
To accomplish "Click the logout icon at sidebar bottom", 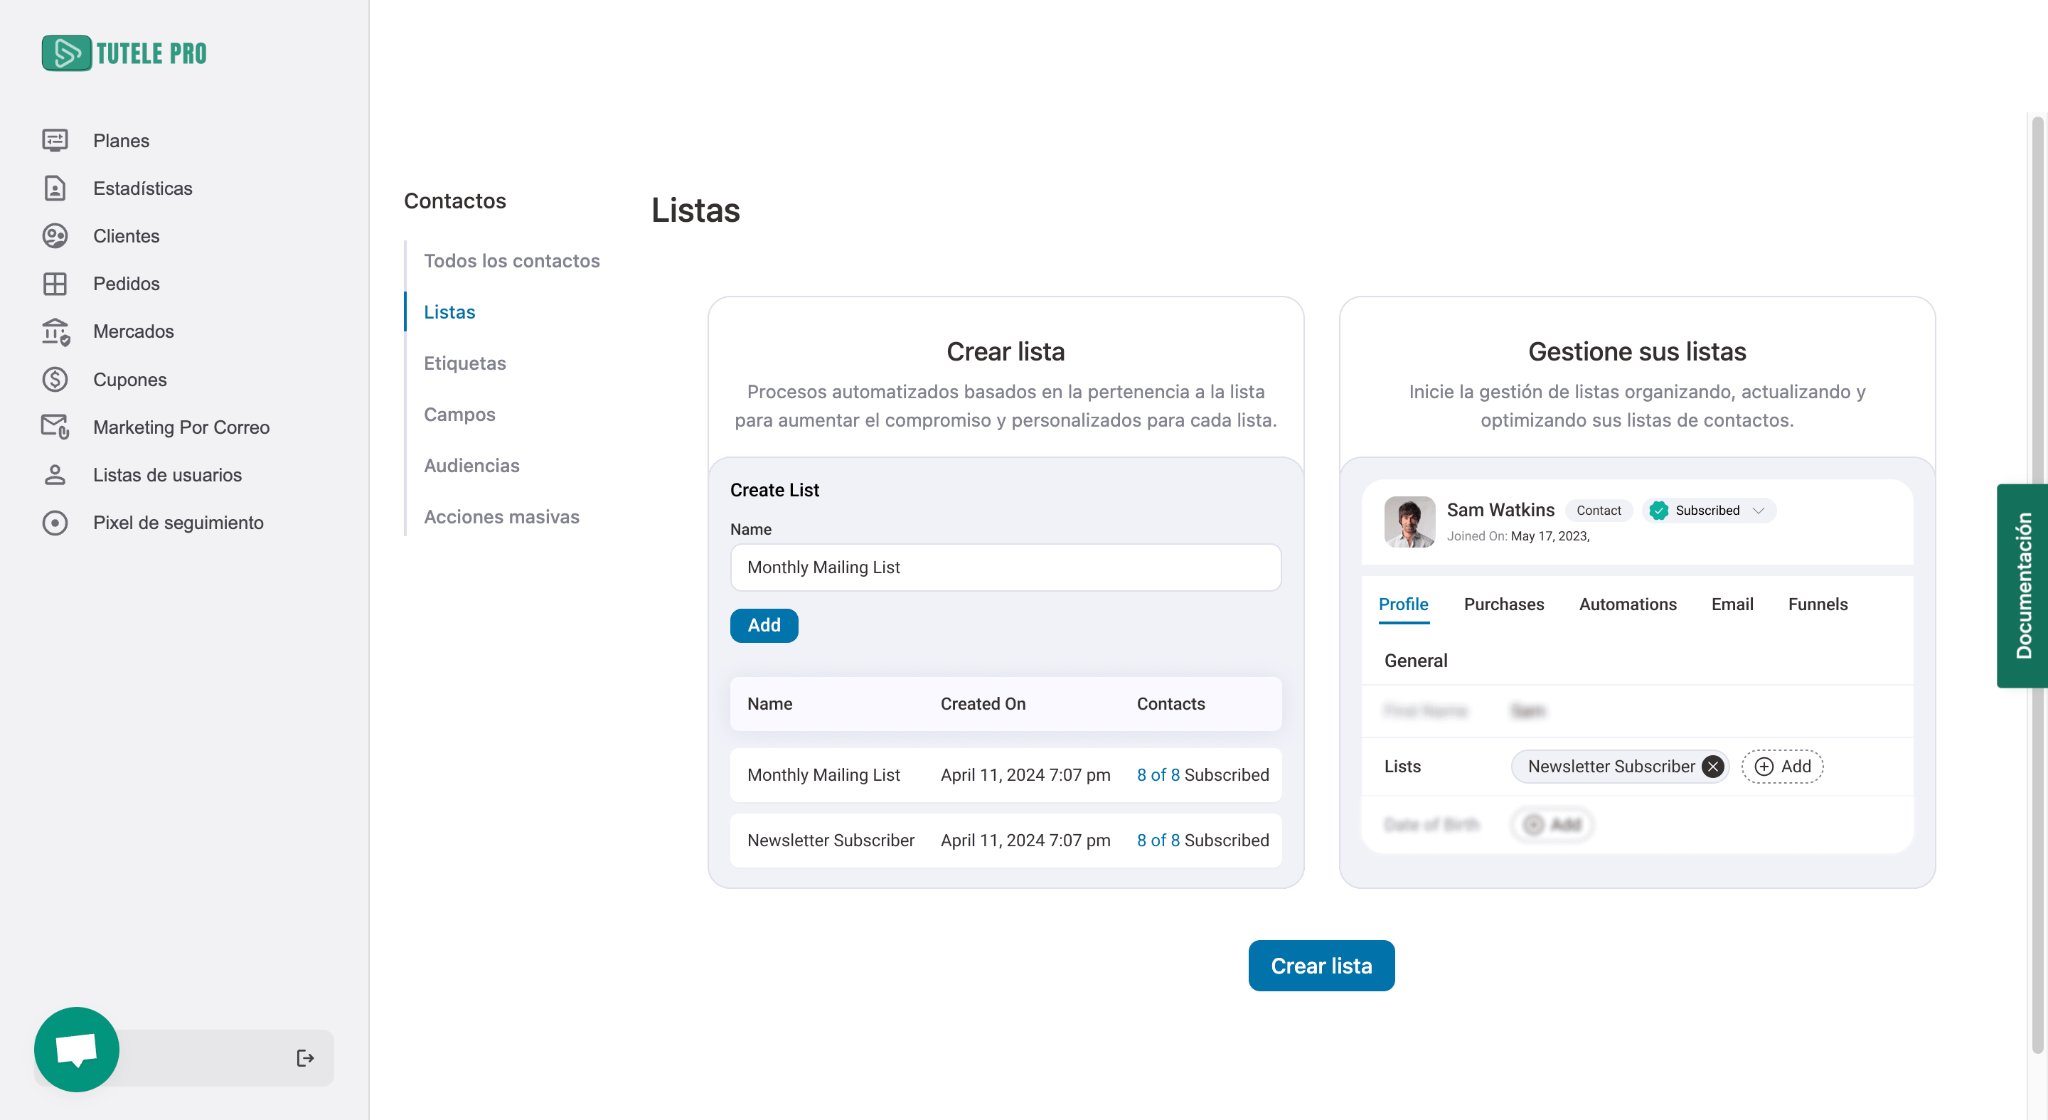I will pyautogui.click(x=305, y=1058).
